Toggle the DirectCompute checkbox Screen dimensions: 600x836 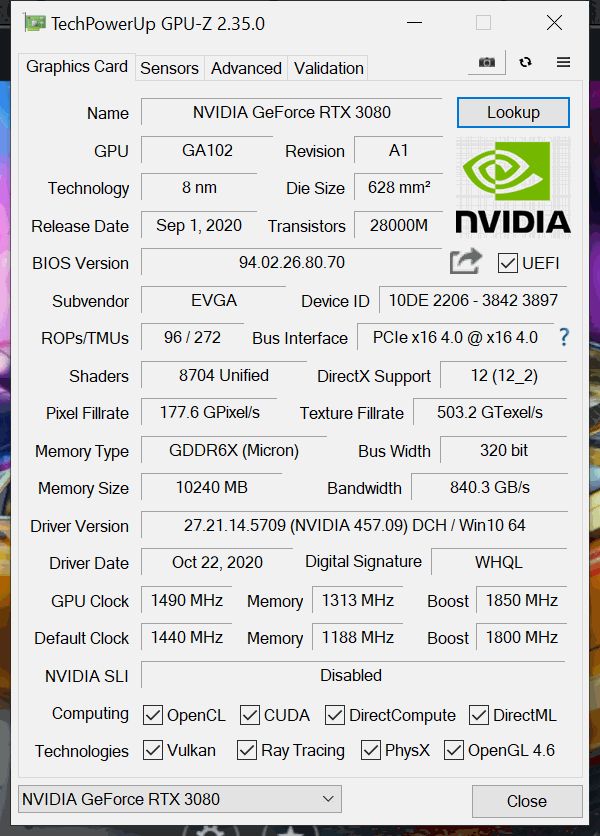pyautogui.click(x=335, y=715)
